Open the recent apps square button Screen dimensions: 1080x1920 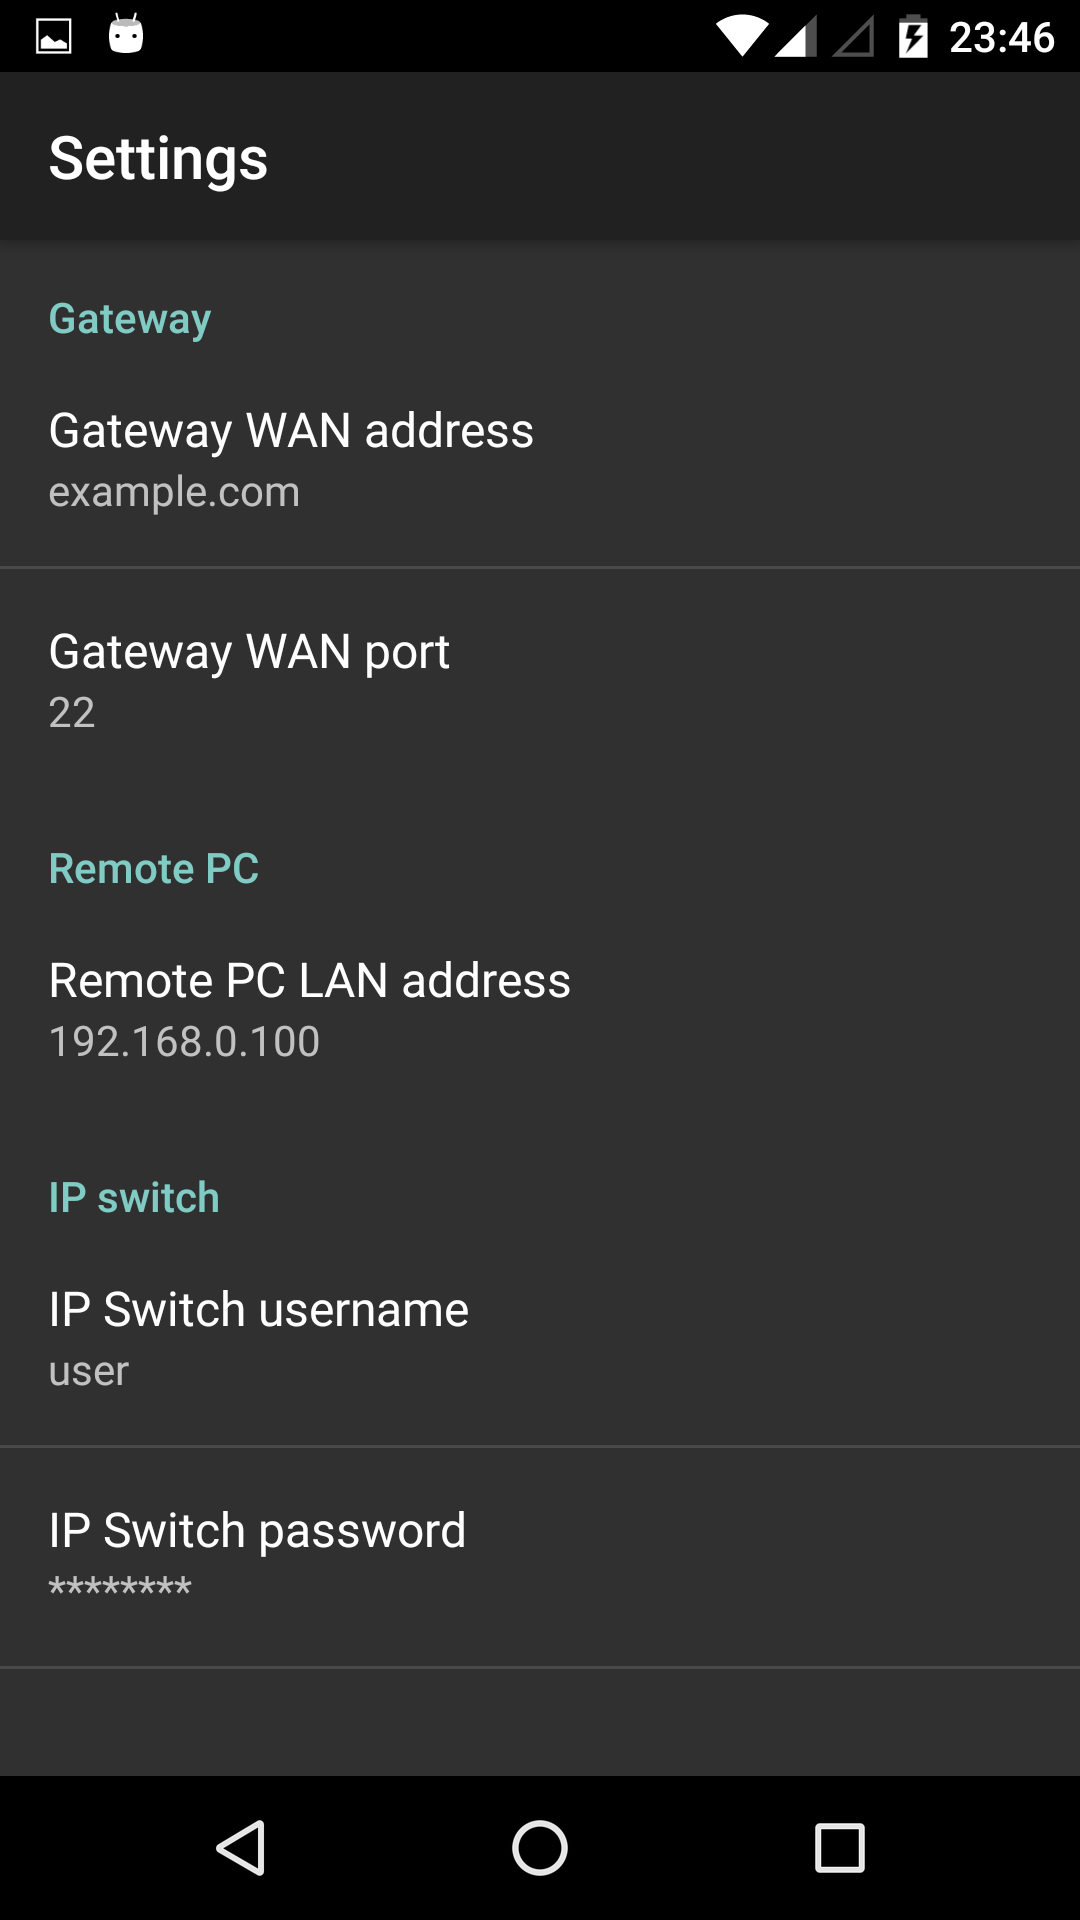click(x=839, y=1847)
